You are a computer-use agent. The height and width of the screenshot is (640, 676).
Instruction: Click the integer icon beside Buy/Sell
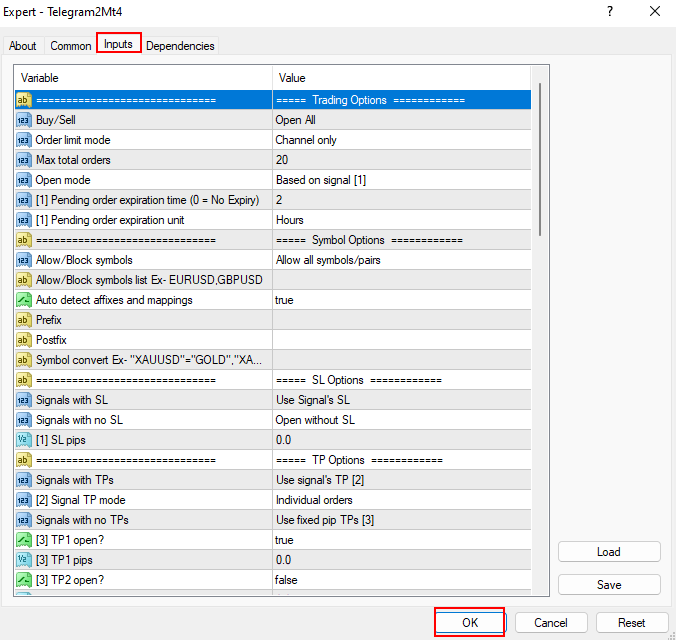[24, 120]
